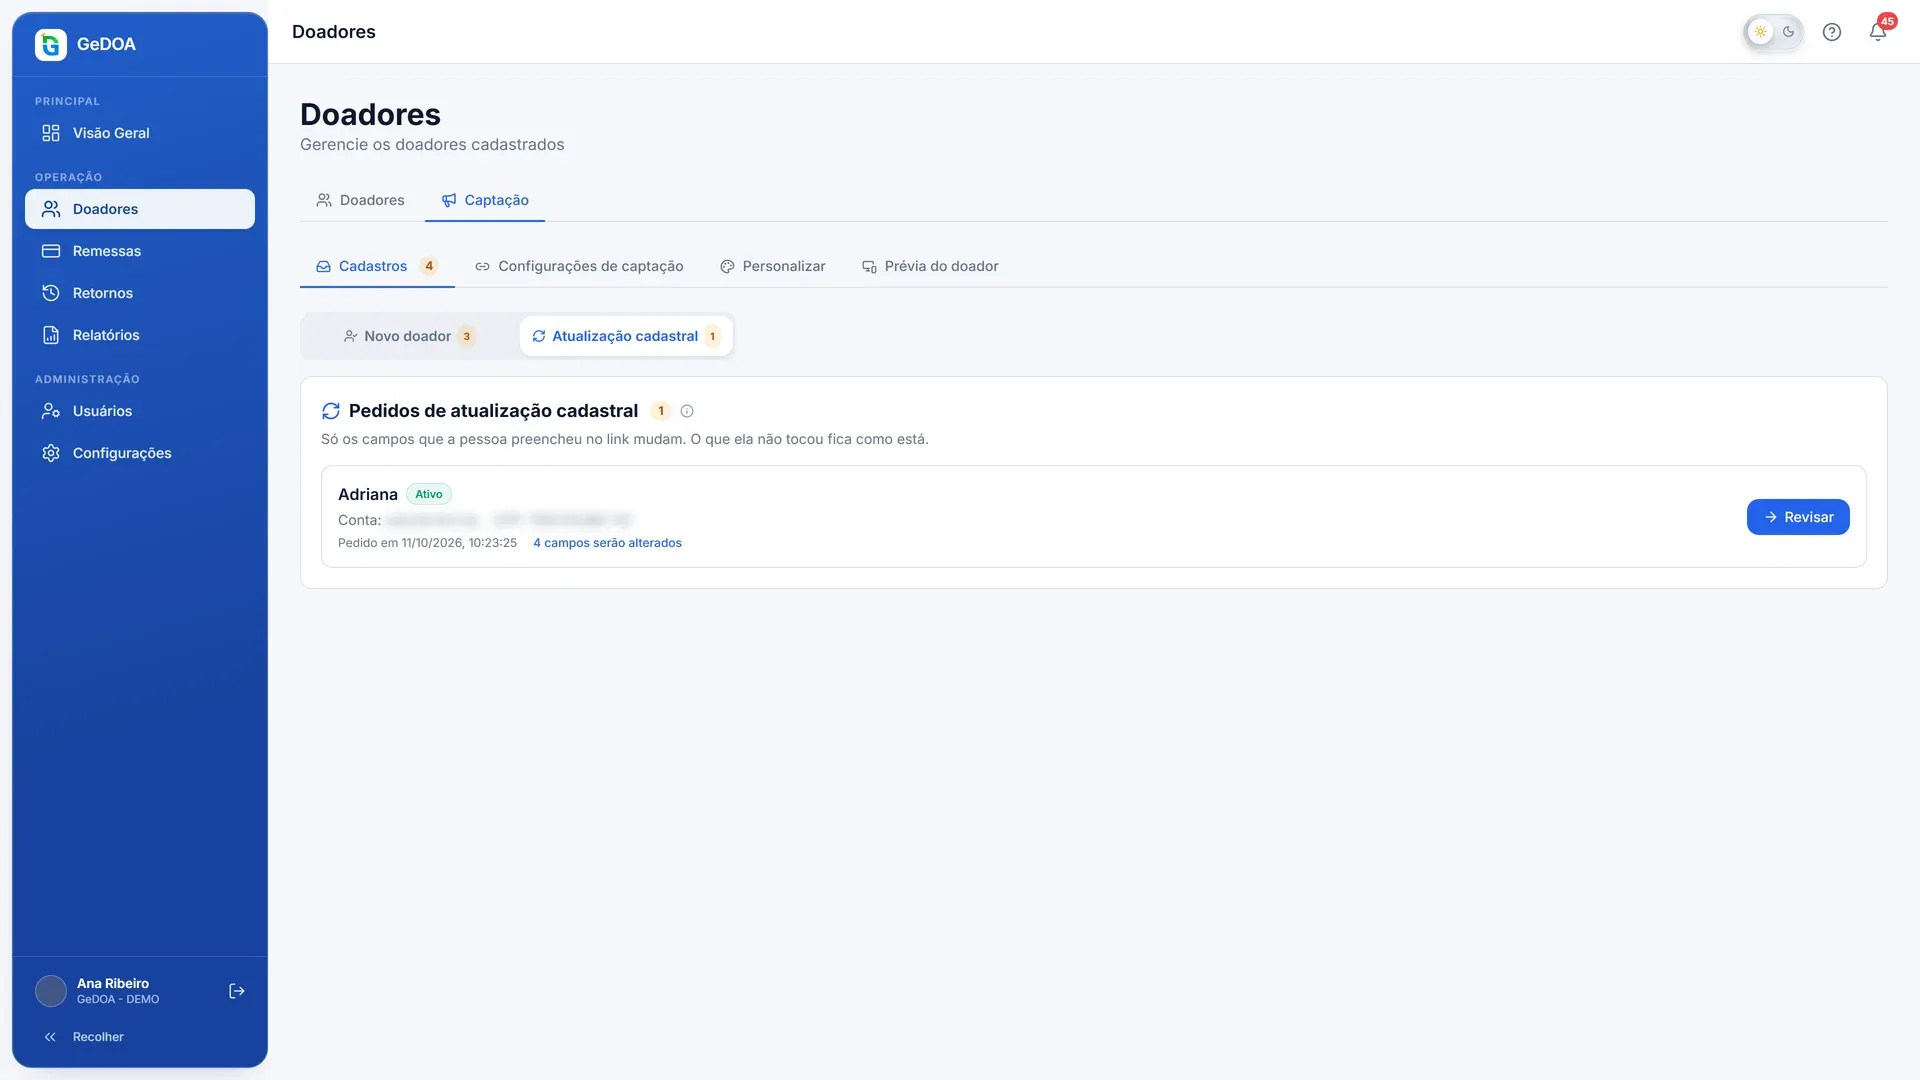The width and height of the screenshot is (1920, 1080).
Task: Click the 'Pedido em 11/10/2026, 10:23:25' text
Action: (427, 543)
